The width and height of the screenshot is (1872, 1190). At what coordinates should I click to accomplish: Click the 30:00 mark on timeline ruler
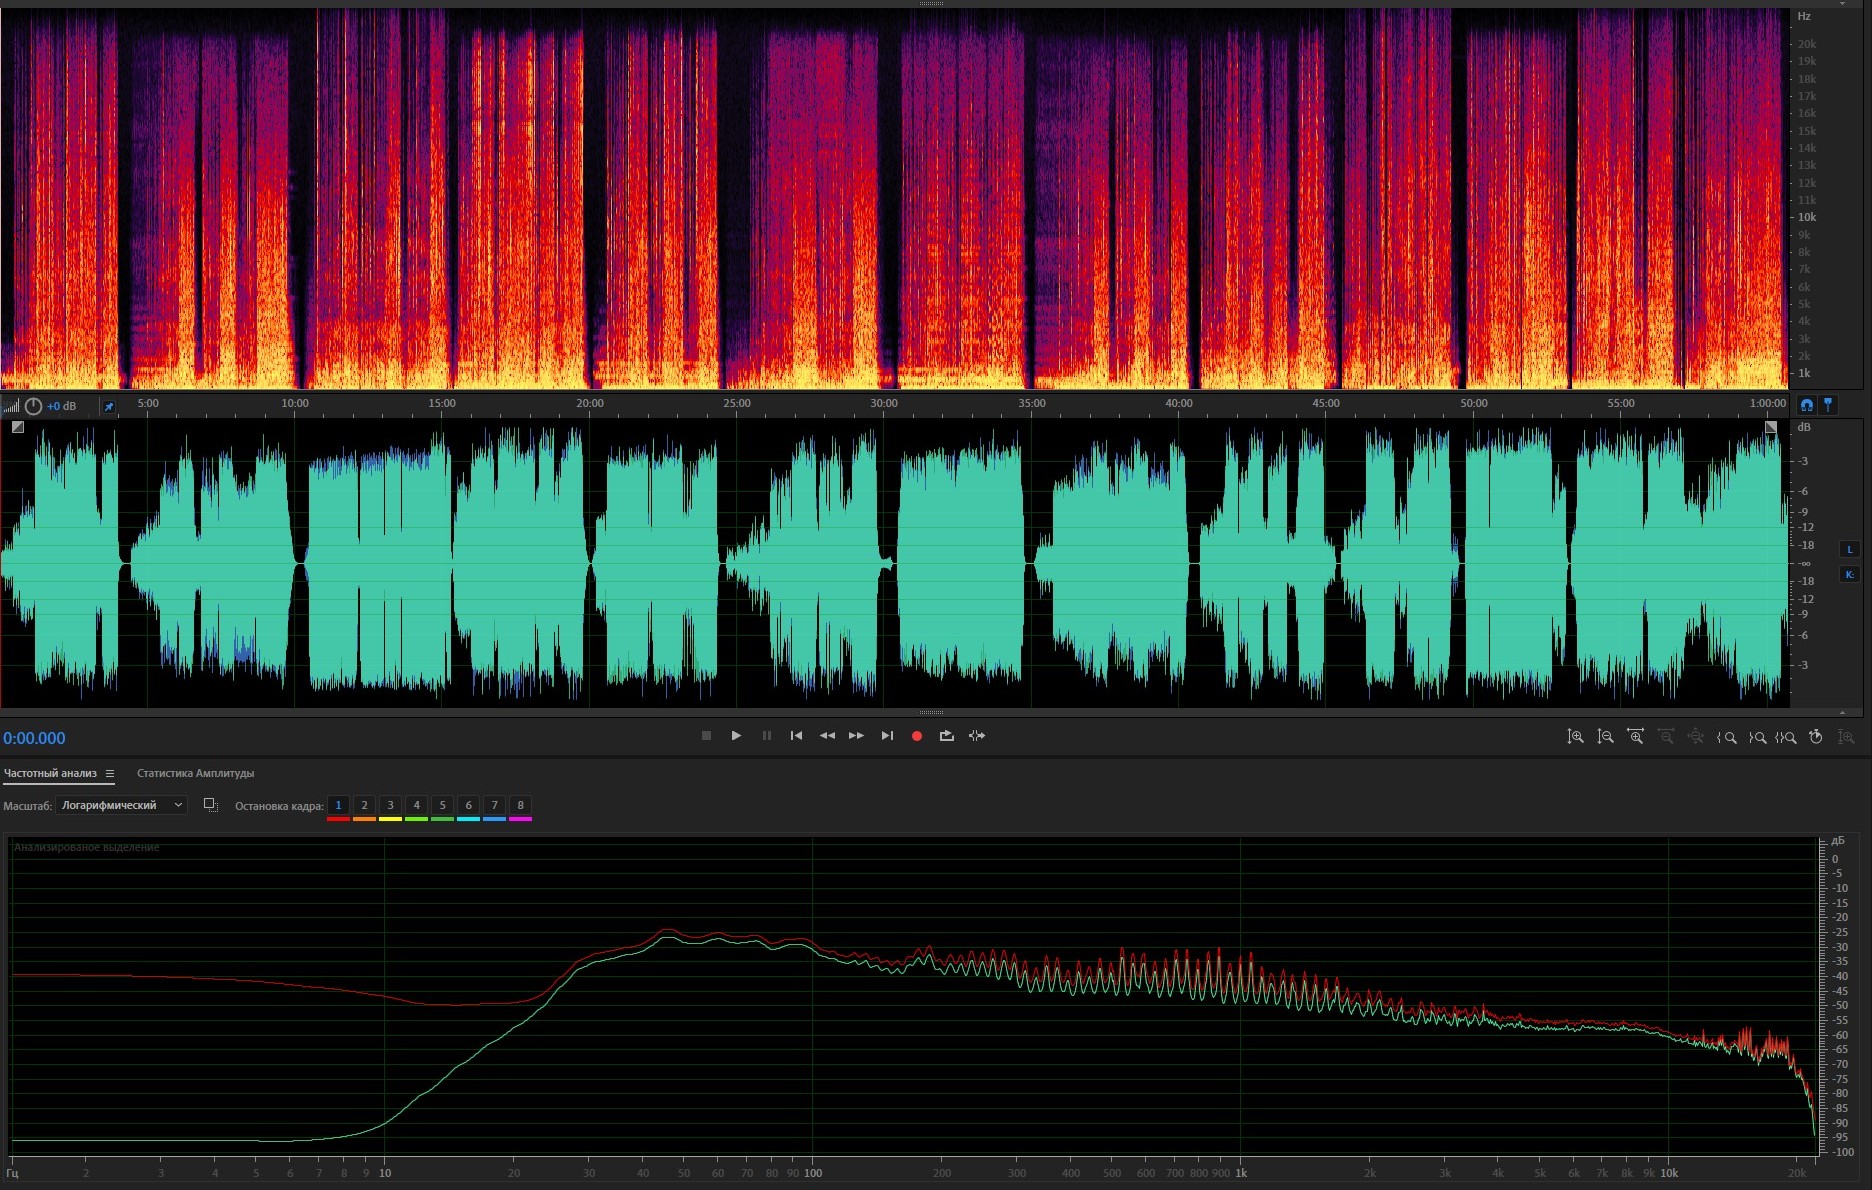(884, 404)
